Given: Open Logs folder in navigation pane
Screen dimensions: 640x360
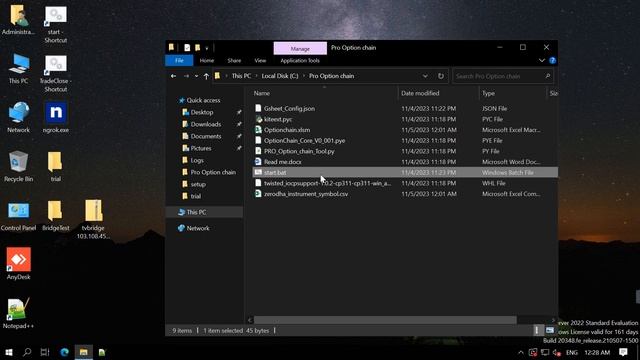Looking at the screenshot, I should (x=197, y=160).
